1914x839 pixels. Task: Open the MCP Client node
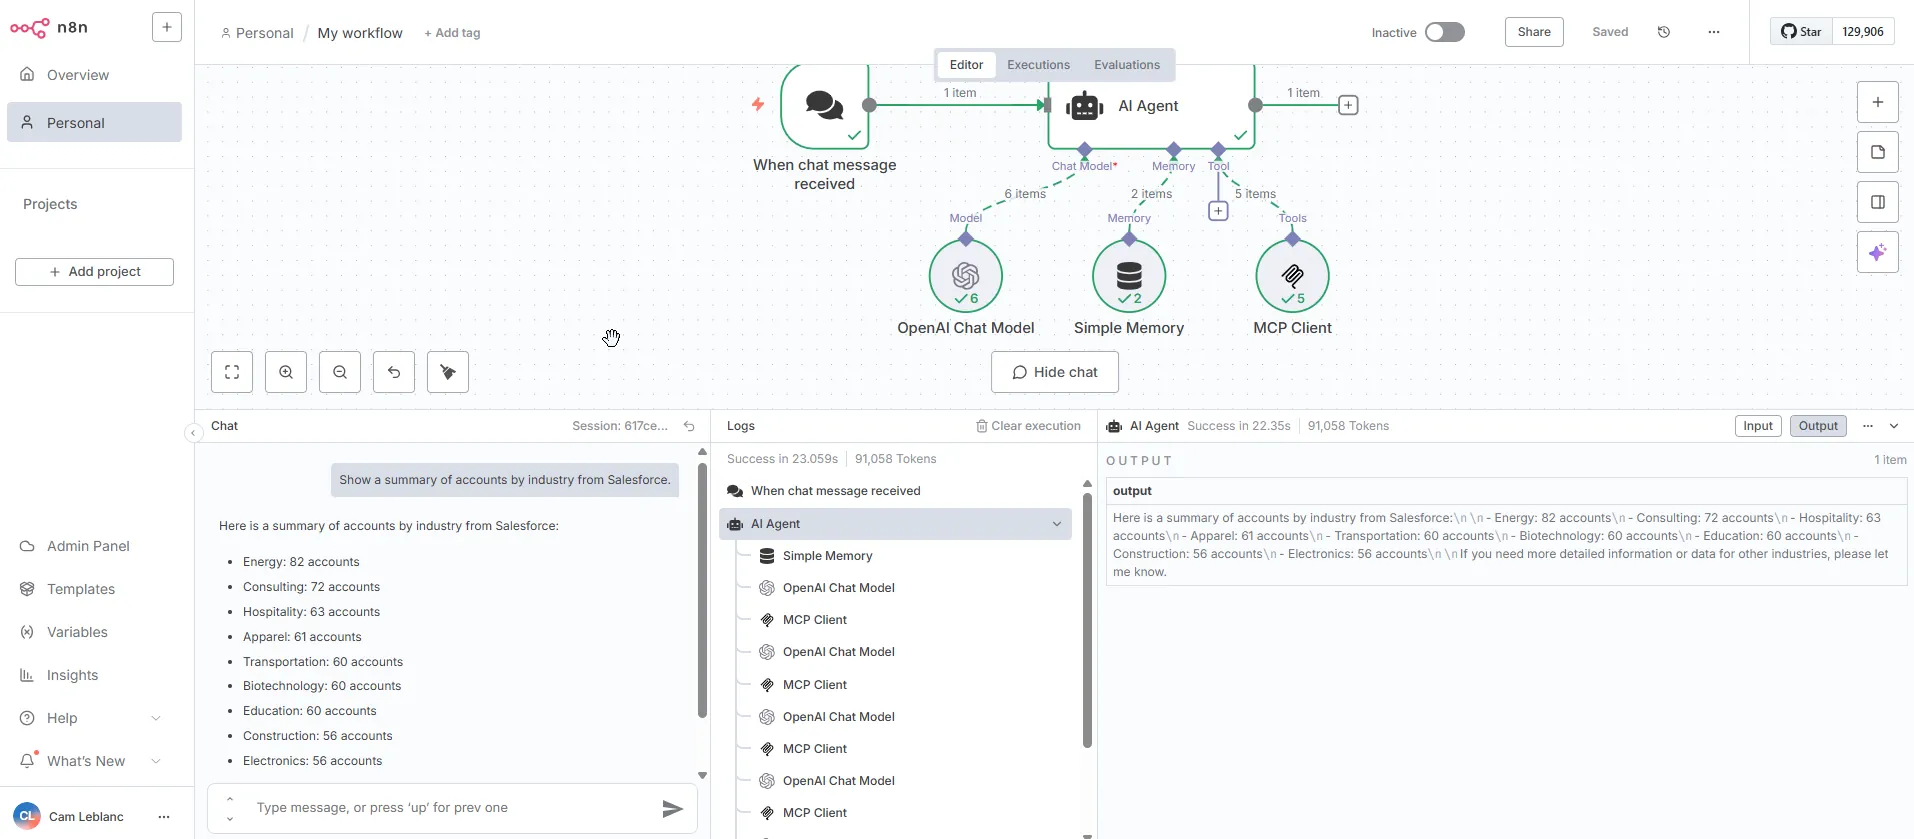pyautogui.click(x=1292, y=276)
